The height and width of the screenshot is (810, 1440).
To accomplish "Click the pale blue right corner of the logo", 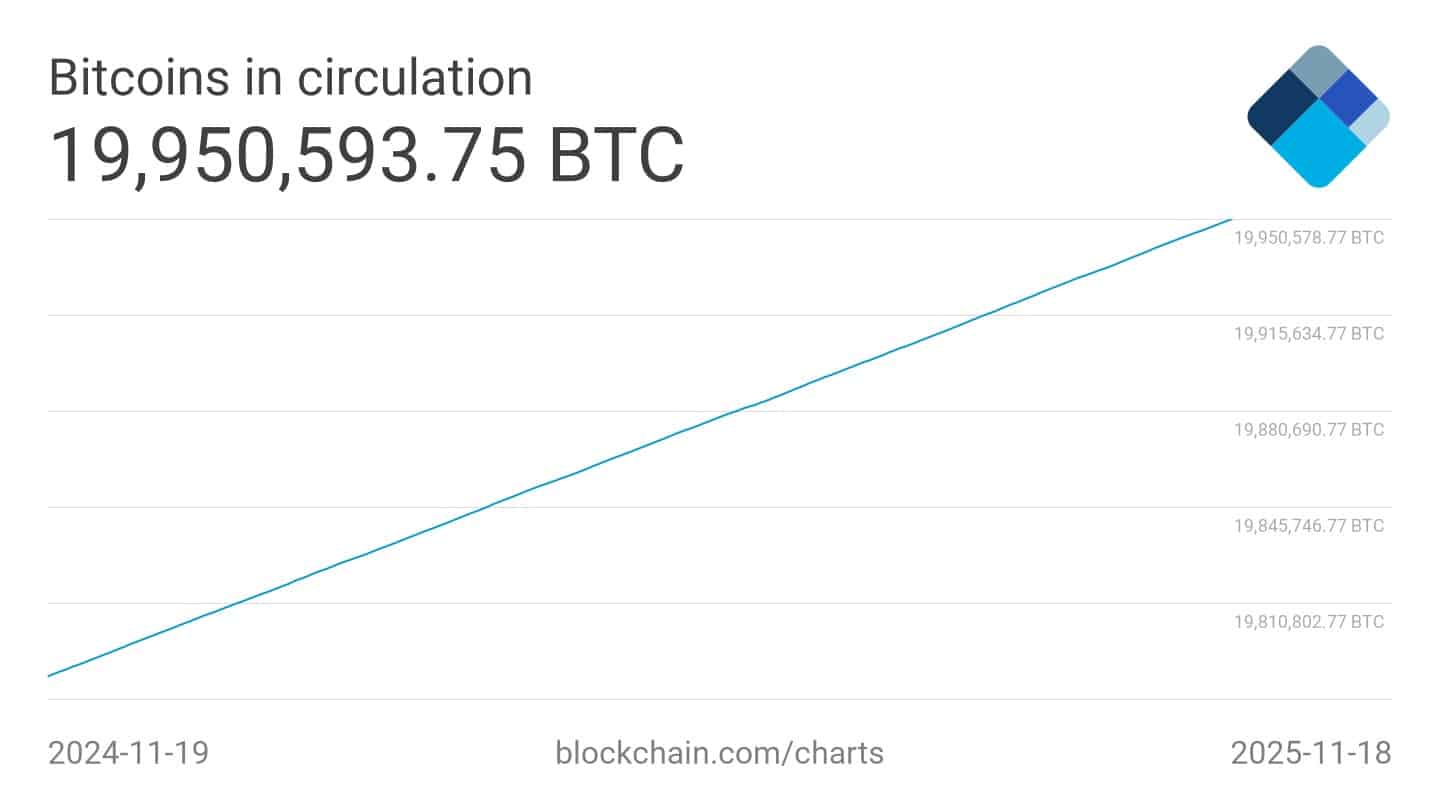I will coord(1372,120).
